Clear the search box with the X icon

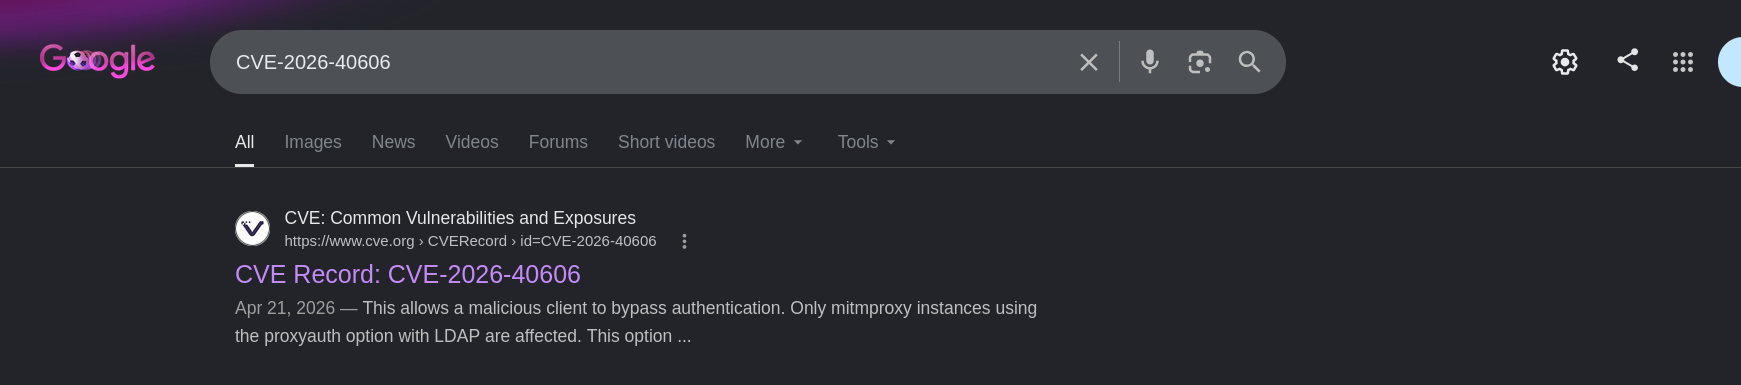[x=1089, y=62]
